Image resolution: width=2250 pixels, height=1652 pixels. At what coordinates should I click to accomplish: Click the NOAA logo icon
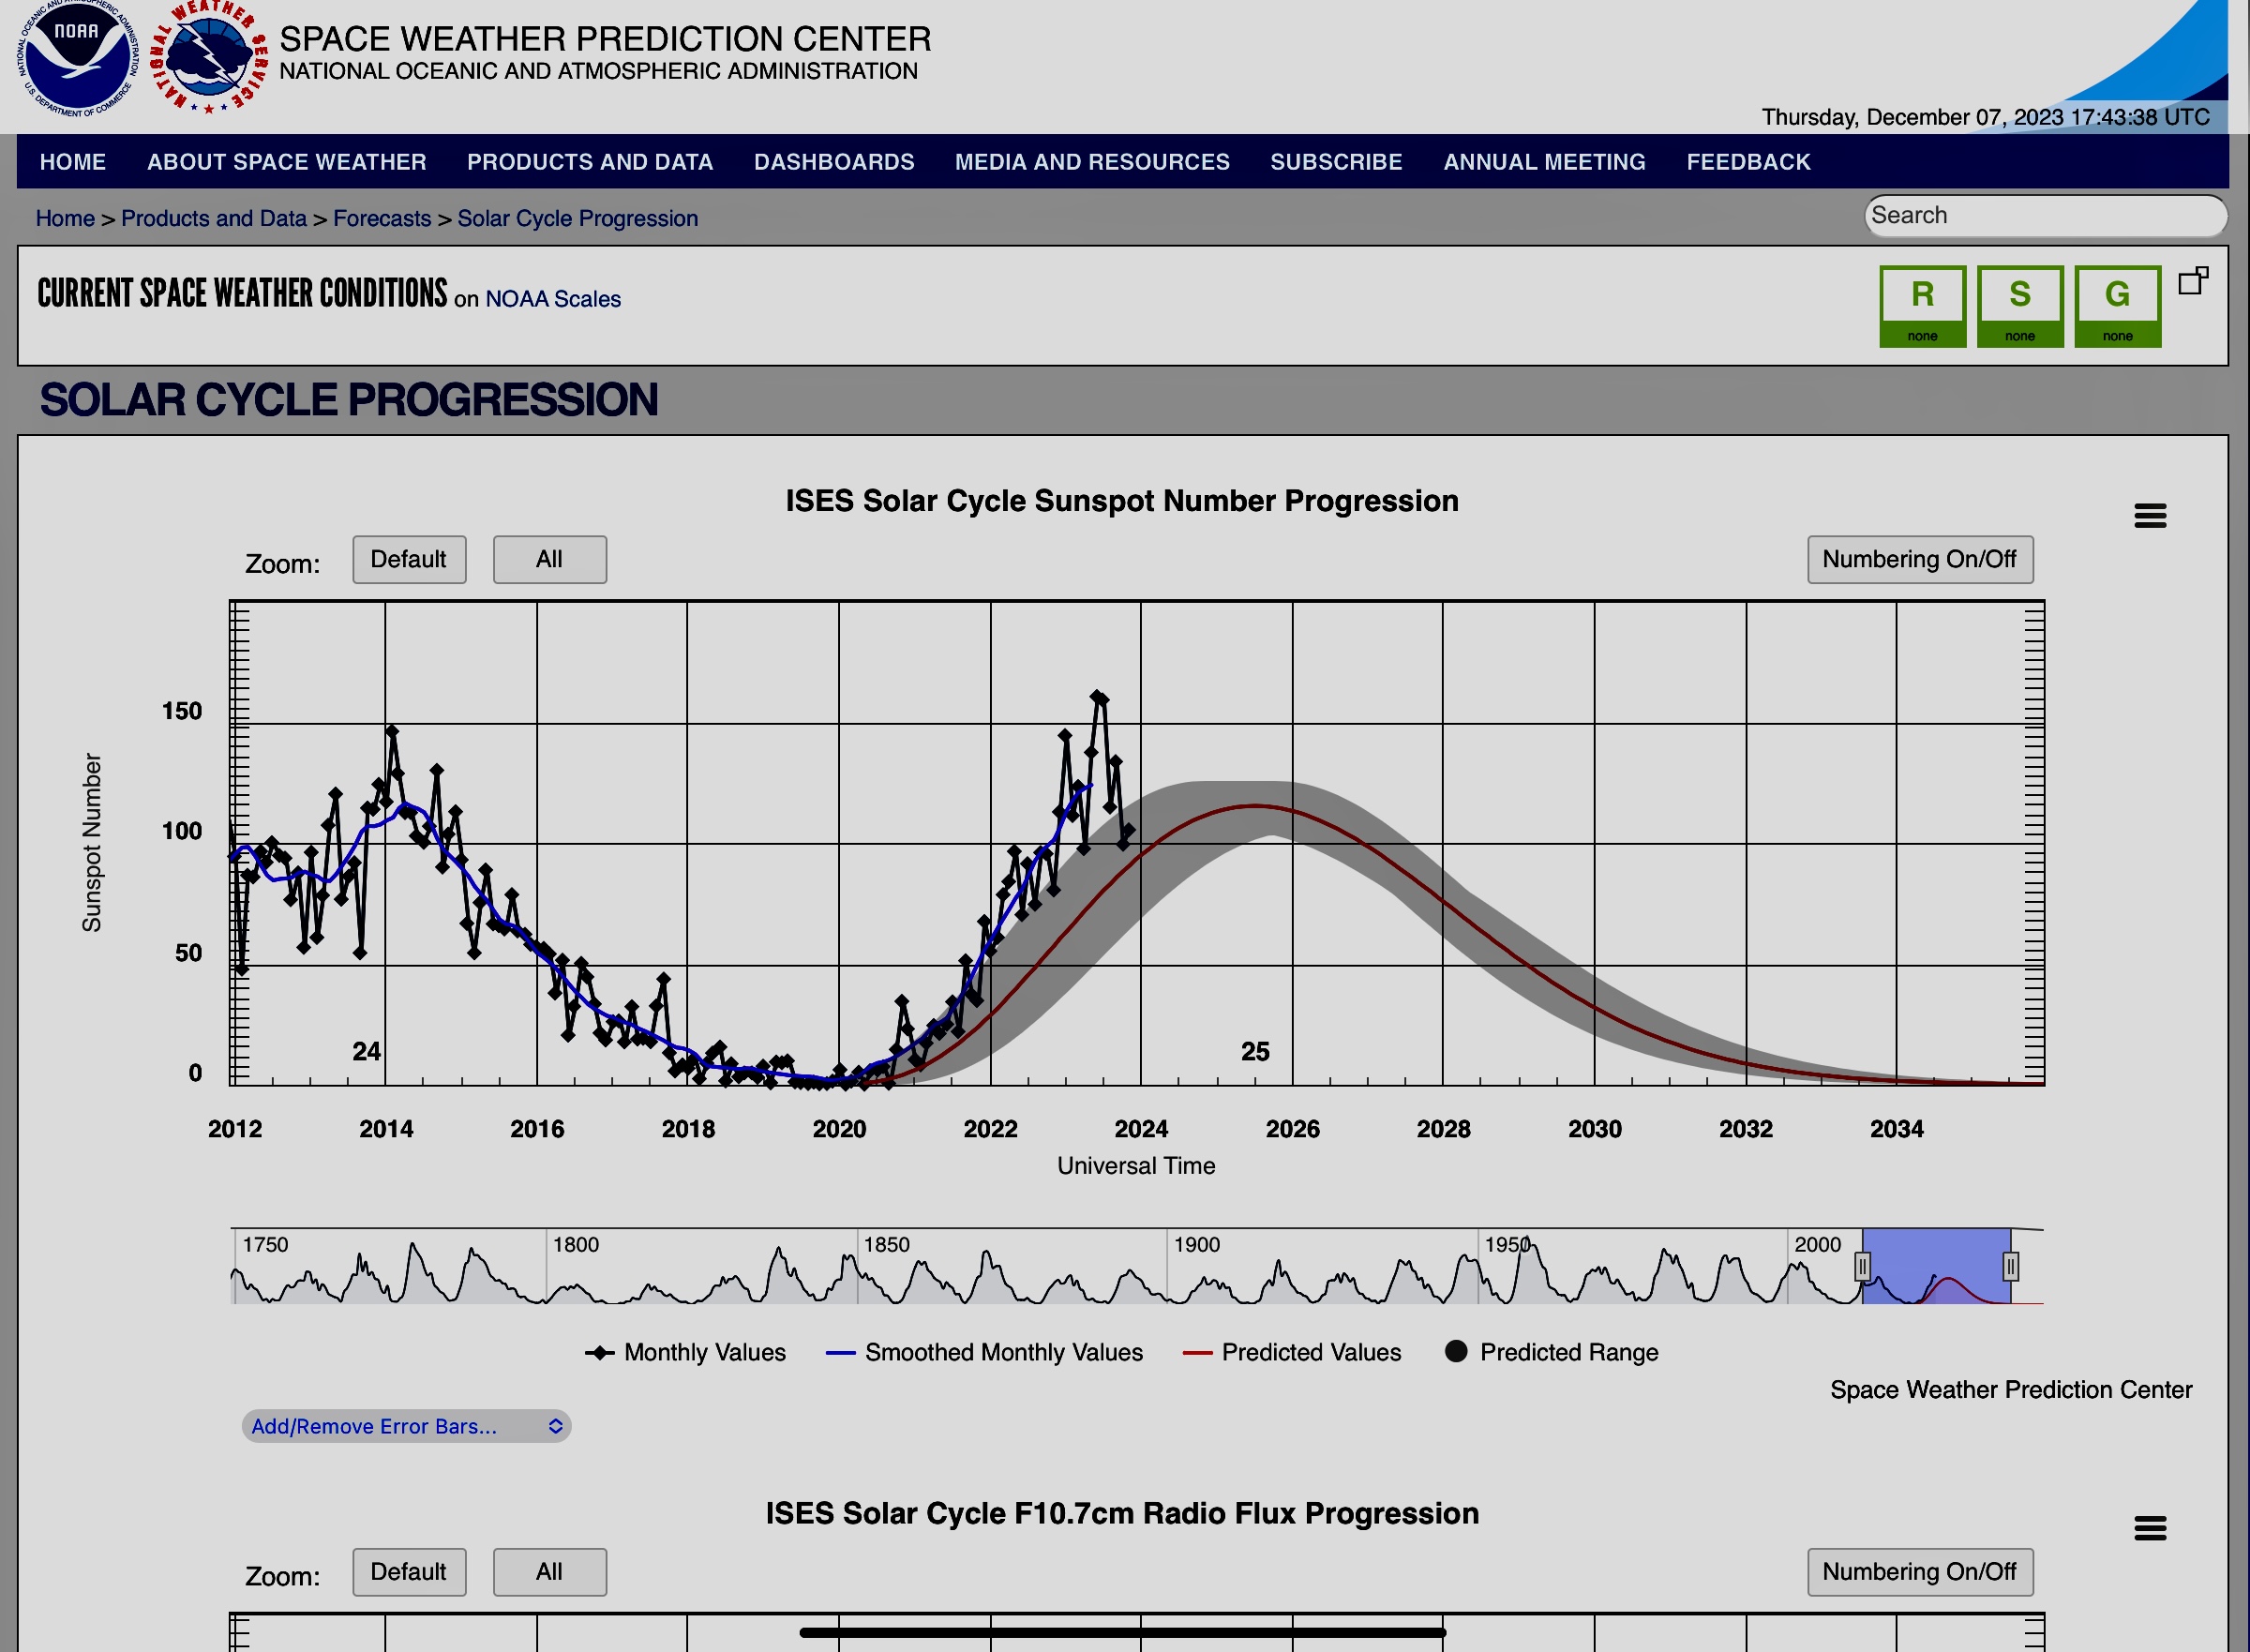pyautogui.click(x=77, y=57)
